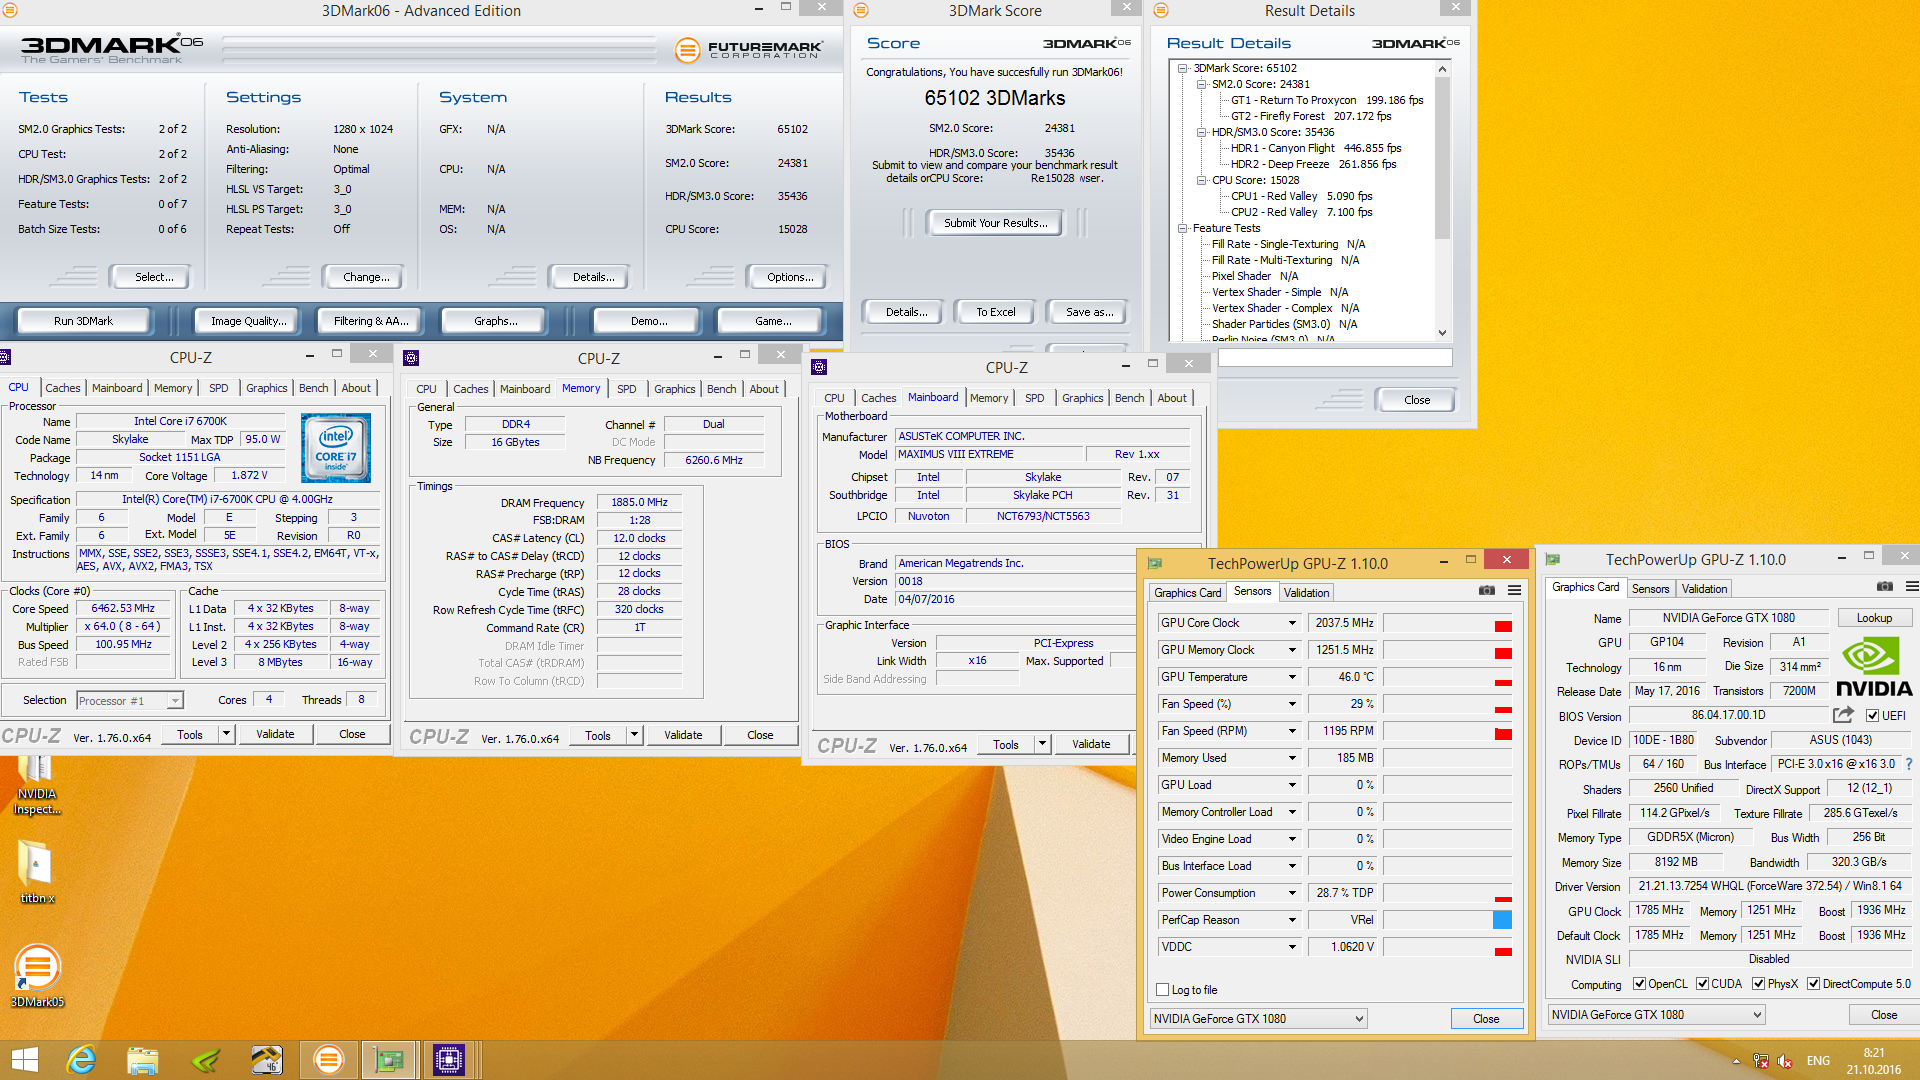Viewport: 1920px width, 1080px height.
Task: Click the Fan Speed (RPM) red graph marker
Action: [1502, 734]
